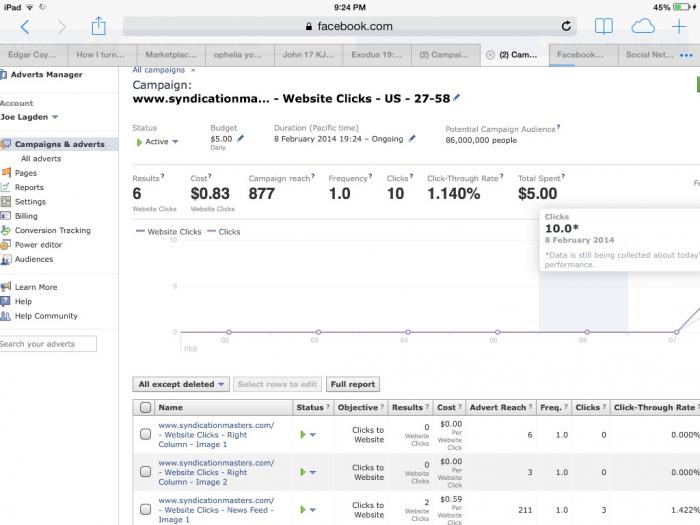700x525 pixels.
Task: Click the Power editor icon
Action: [6, 245]
